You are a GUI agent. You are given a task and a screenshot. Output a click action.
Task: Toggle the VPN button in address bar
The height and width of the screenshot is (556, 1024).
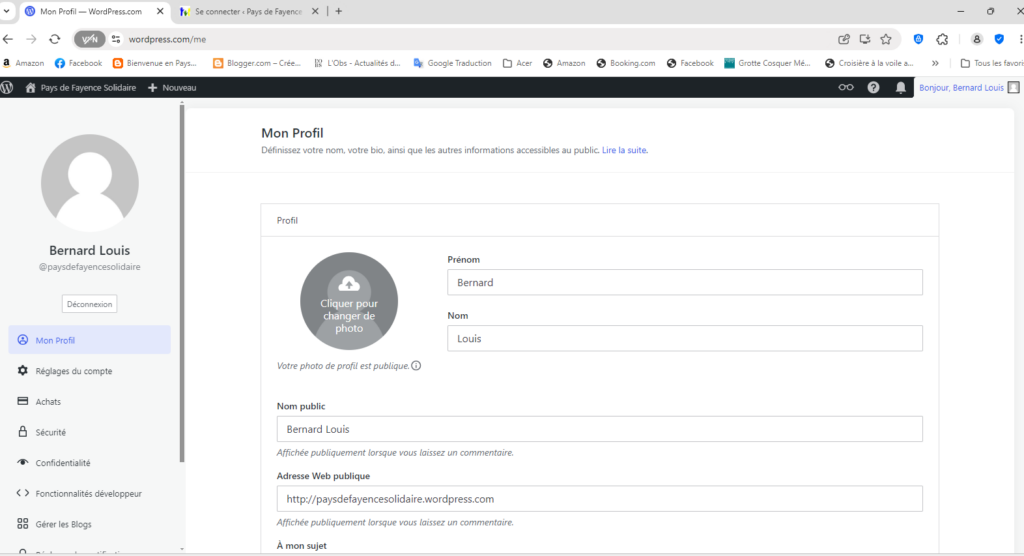click(88, 39)
